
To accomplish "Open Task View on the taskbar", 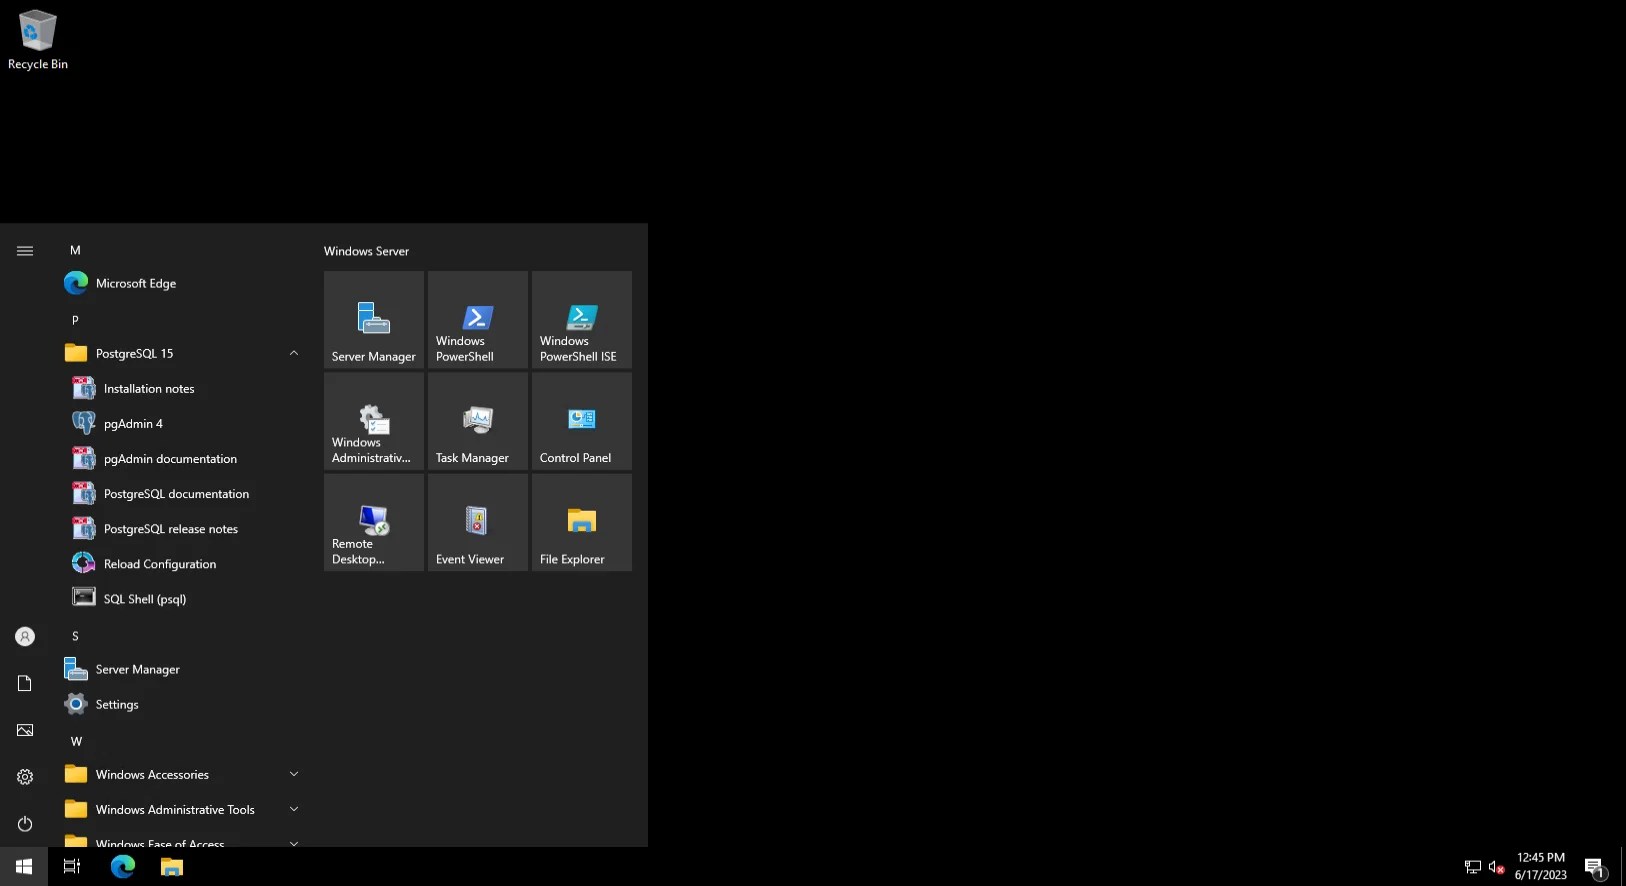I will click(72, 867).
